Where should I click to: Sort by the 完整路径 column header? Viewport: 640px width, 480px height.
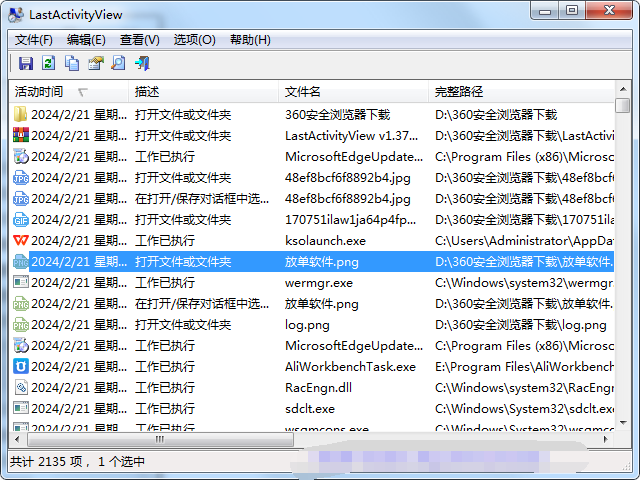point(521,92)
